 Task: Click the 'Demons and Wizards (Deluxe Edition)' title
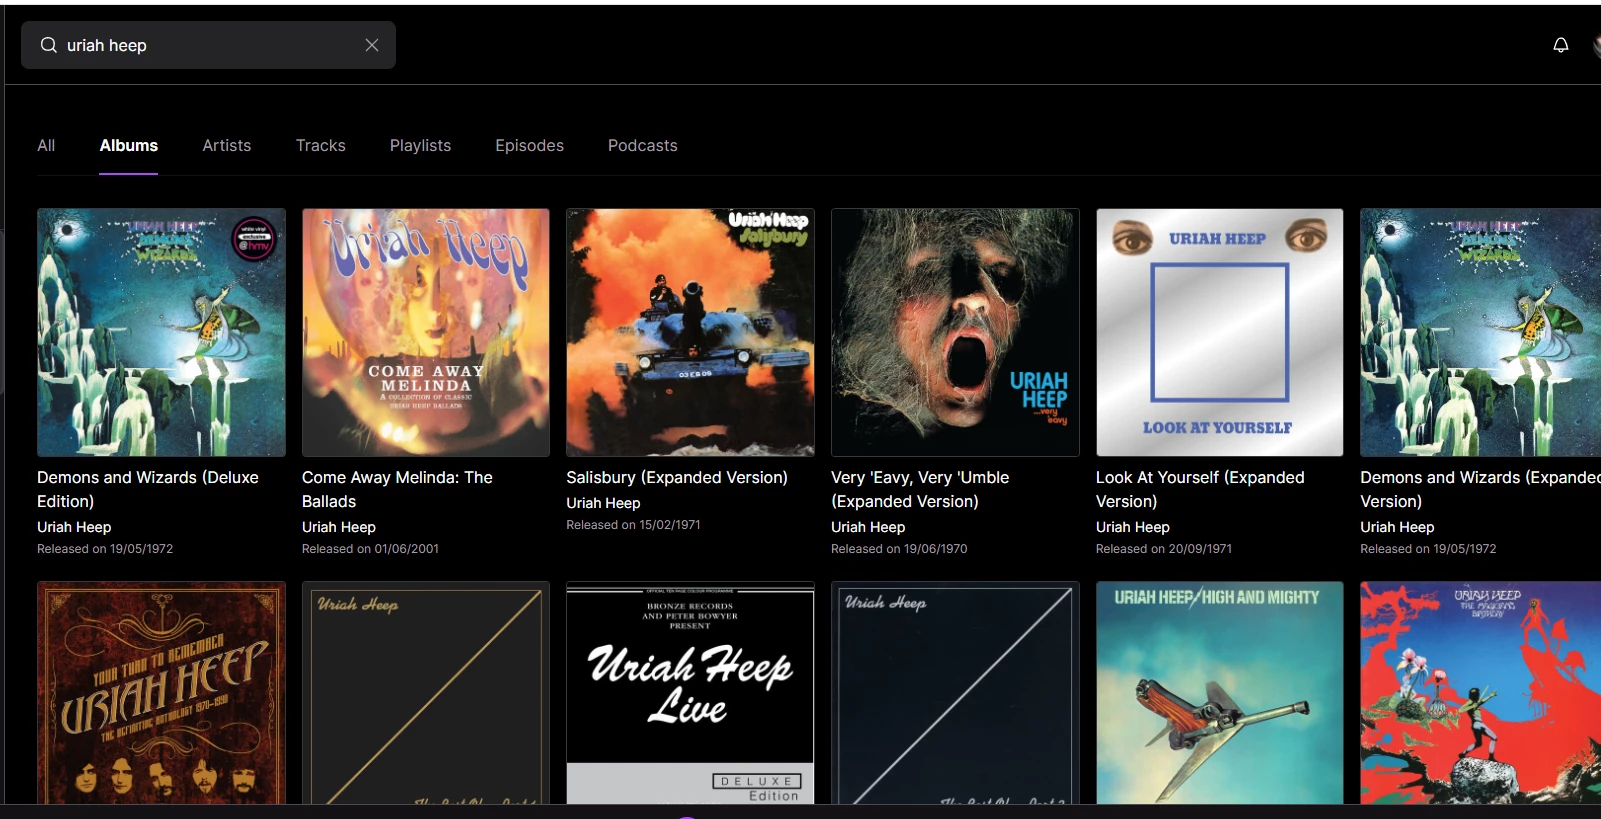tap(148, 489)
